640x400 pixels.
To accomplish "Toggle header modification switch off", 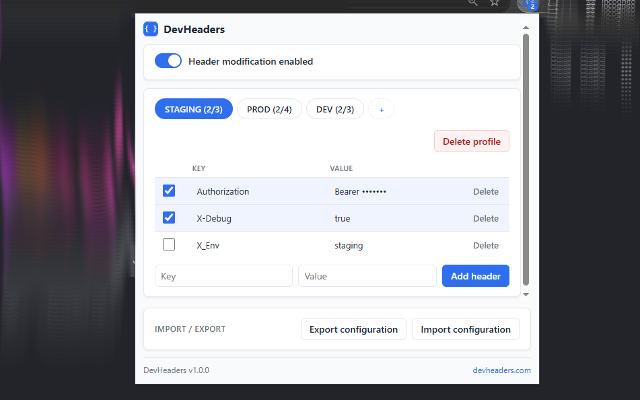I will pos(168,61).
